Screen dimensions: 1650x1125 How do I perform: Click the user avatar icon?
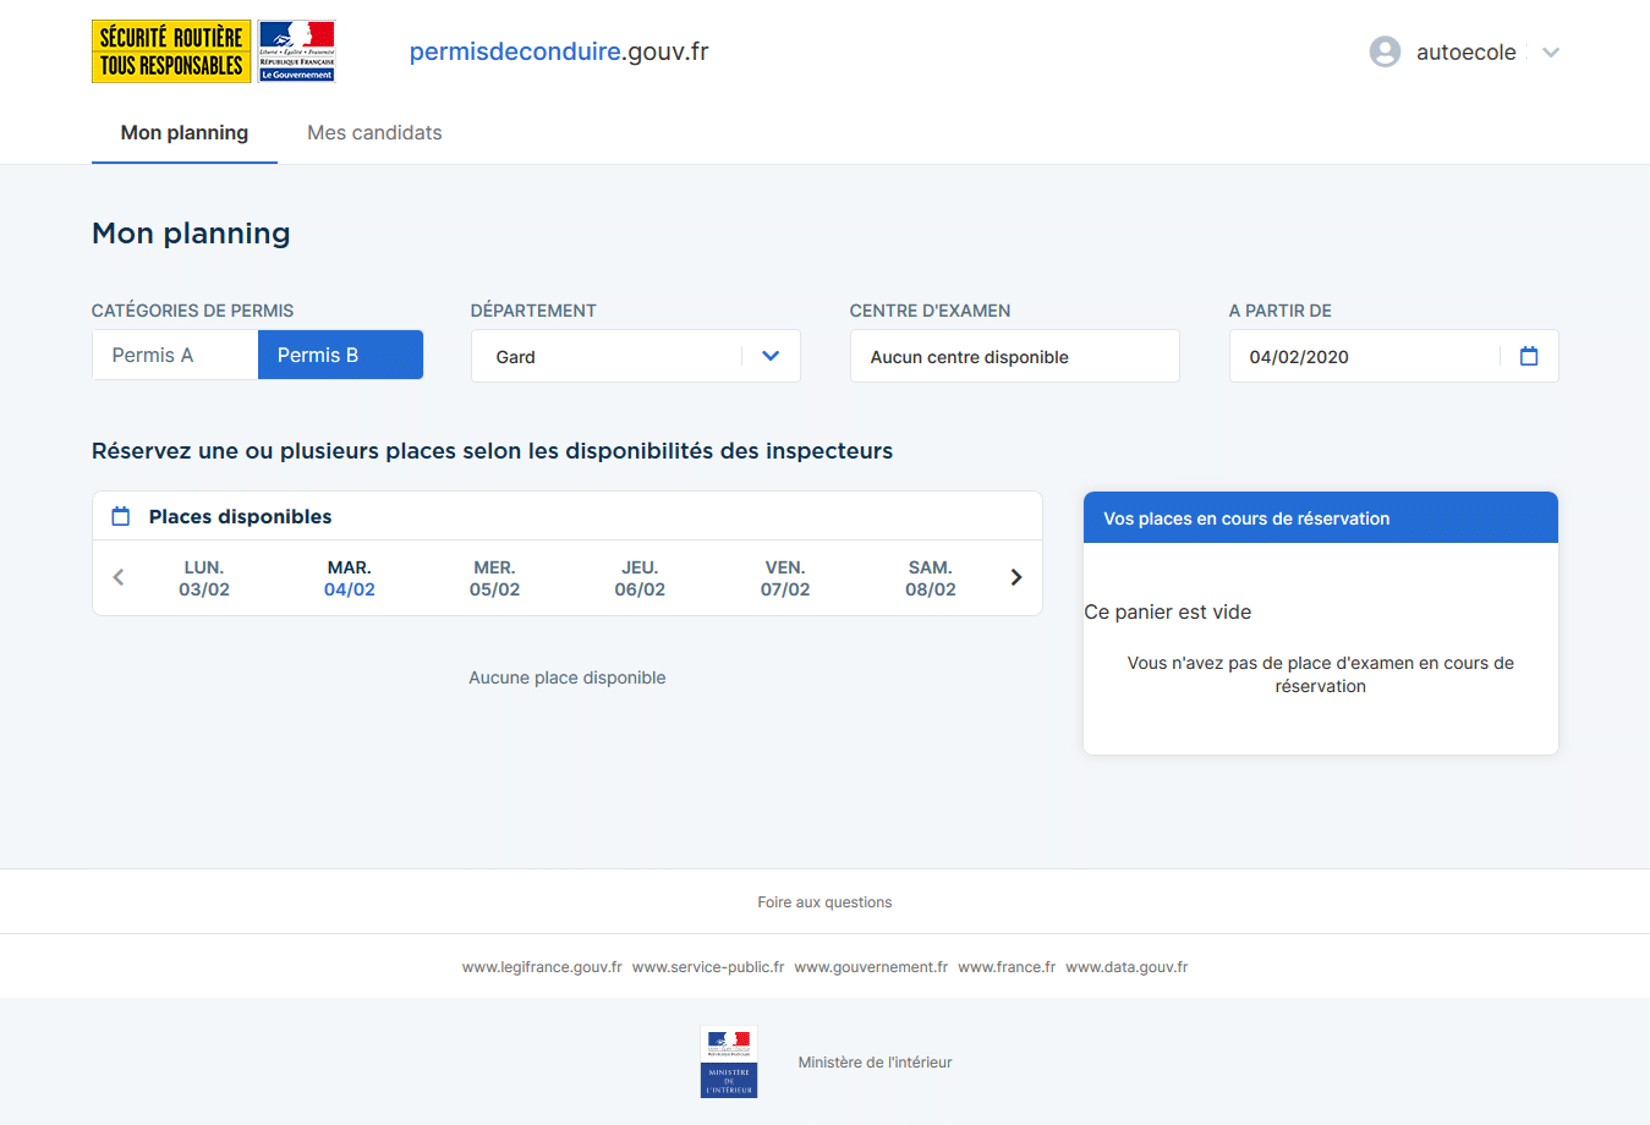[1385, 51]
